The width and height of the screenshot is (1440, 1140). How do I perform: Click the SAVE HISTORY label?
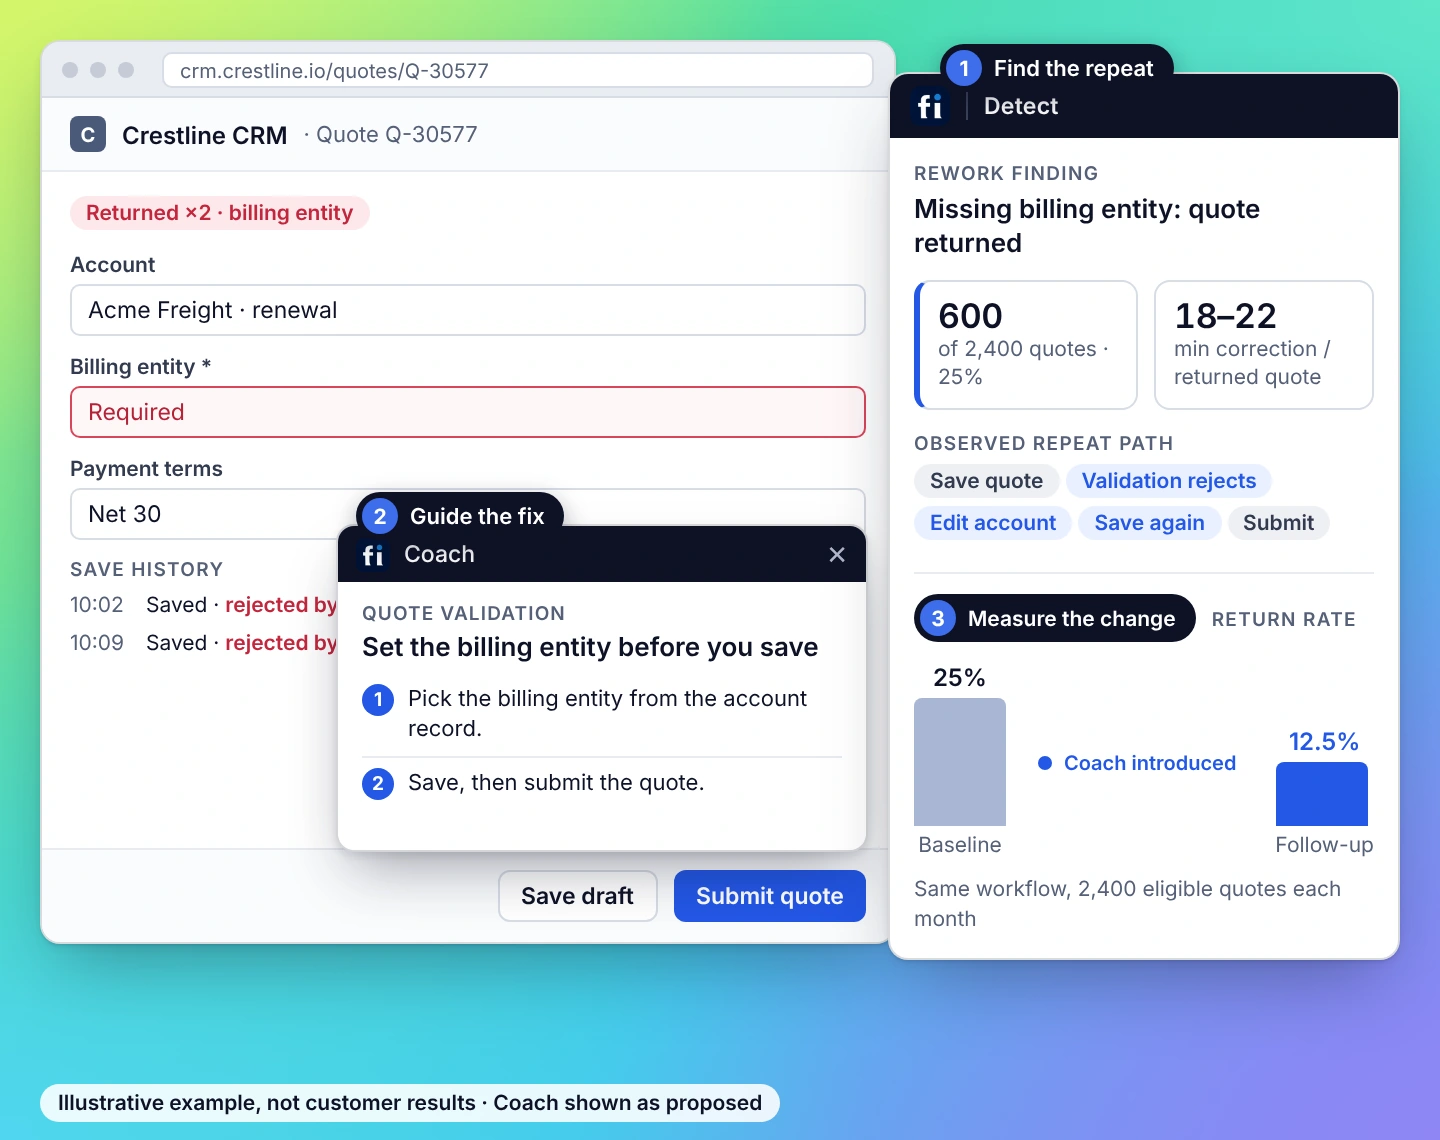tap(147, 569)
